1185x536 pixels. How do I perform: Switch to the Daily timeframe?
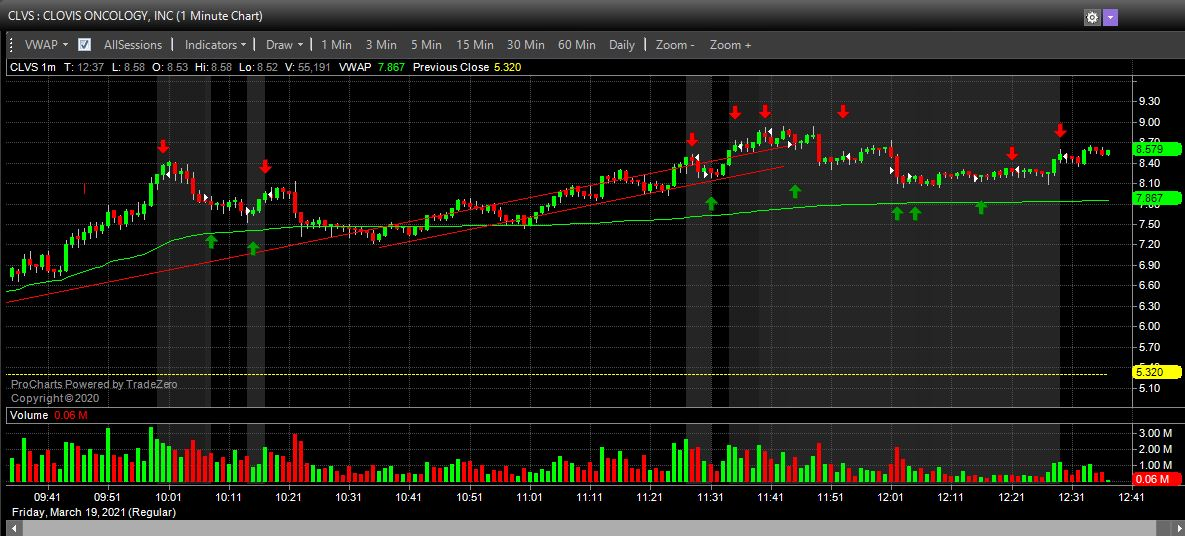622,45
